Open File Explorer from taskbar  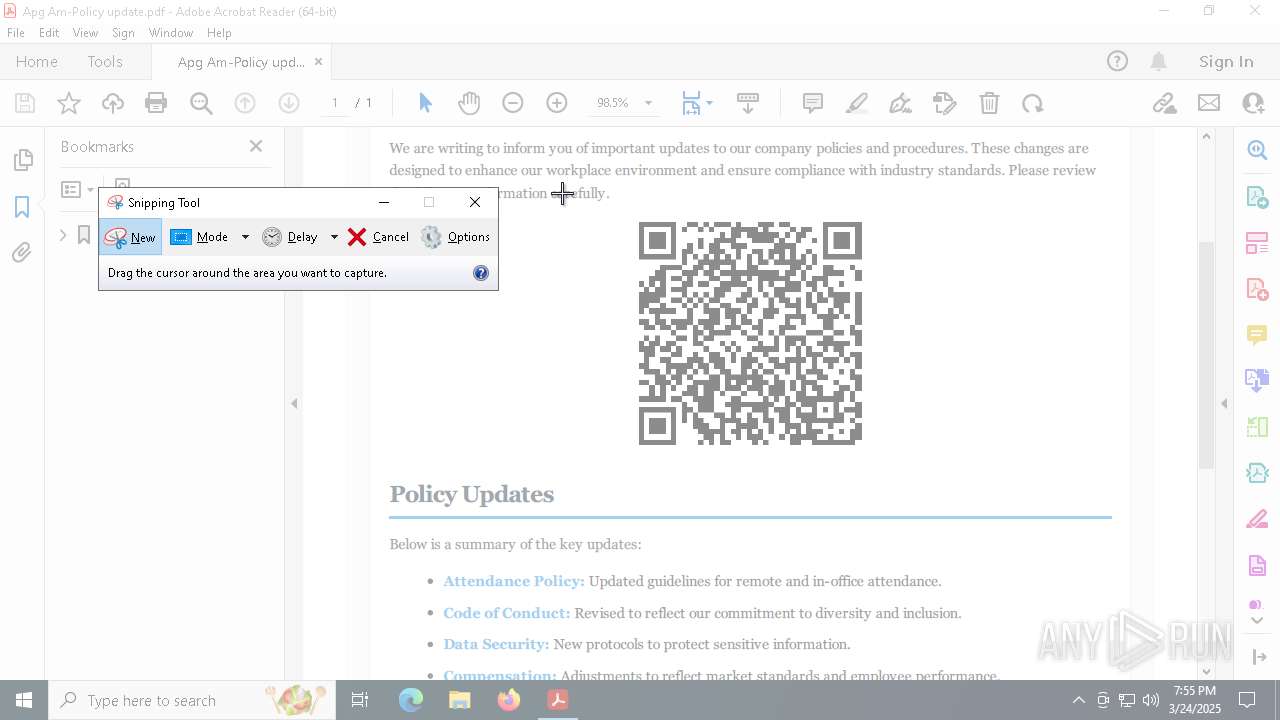pyautogui.click(x=460, y=700)
